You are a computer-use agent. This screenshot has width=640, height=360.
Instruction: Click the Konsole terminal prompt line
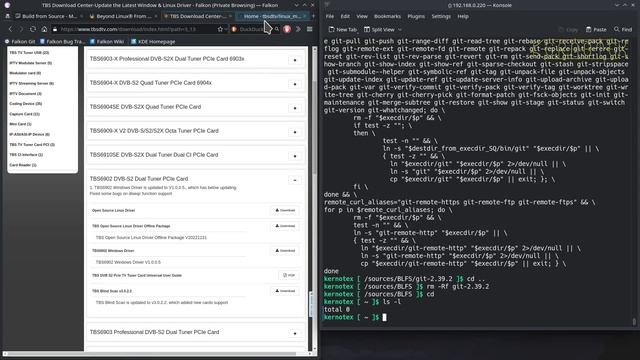point(354,317)
